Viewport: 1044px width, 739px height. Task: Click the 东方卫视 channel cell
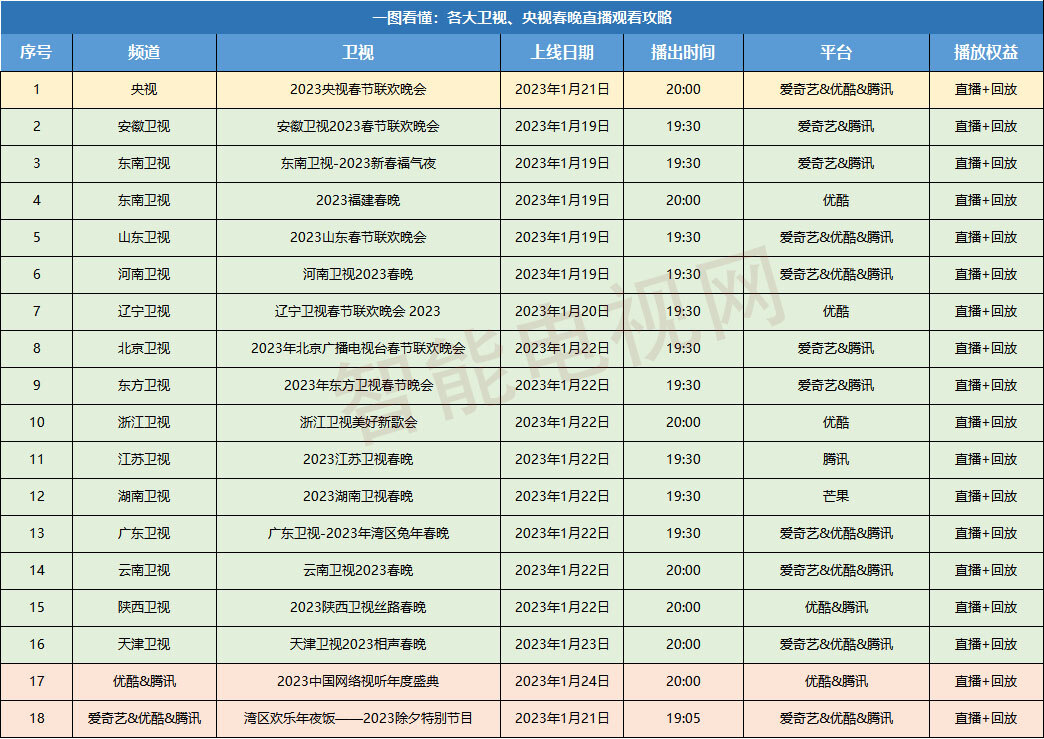pyautogui.click(x=144, y=385)
